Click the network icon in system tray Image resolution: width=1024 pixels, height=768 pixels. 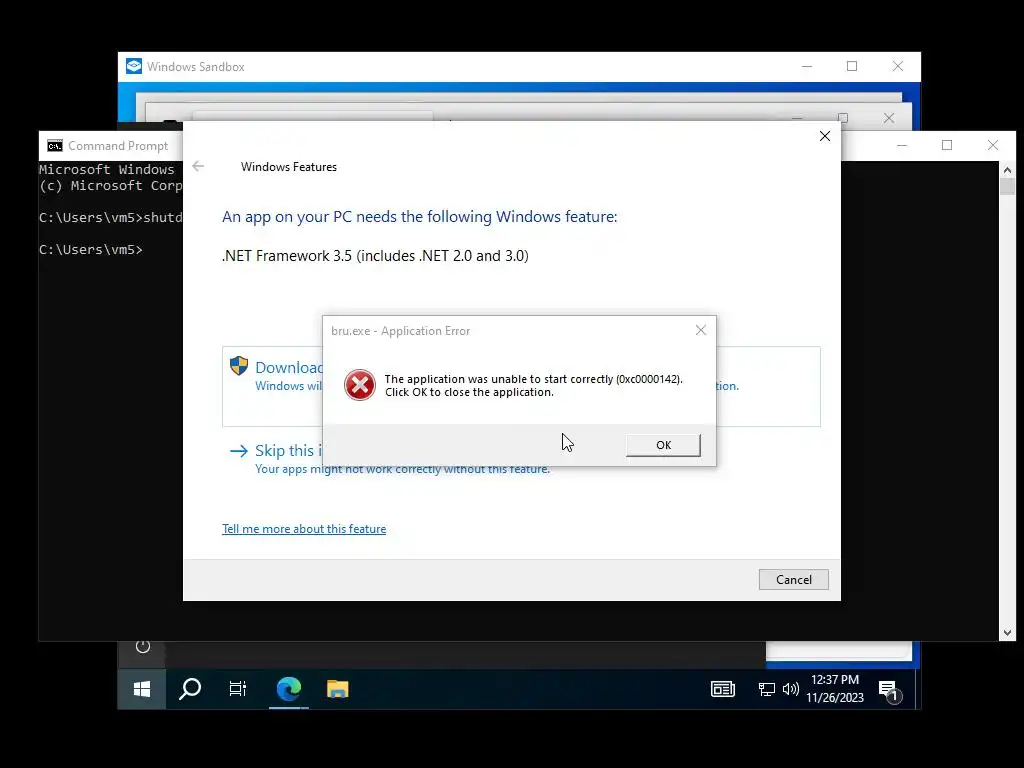point(767,689)
